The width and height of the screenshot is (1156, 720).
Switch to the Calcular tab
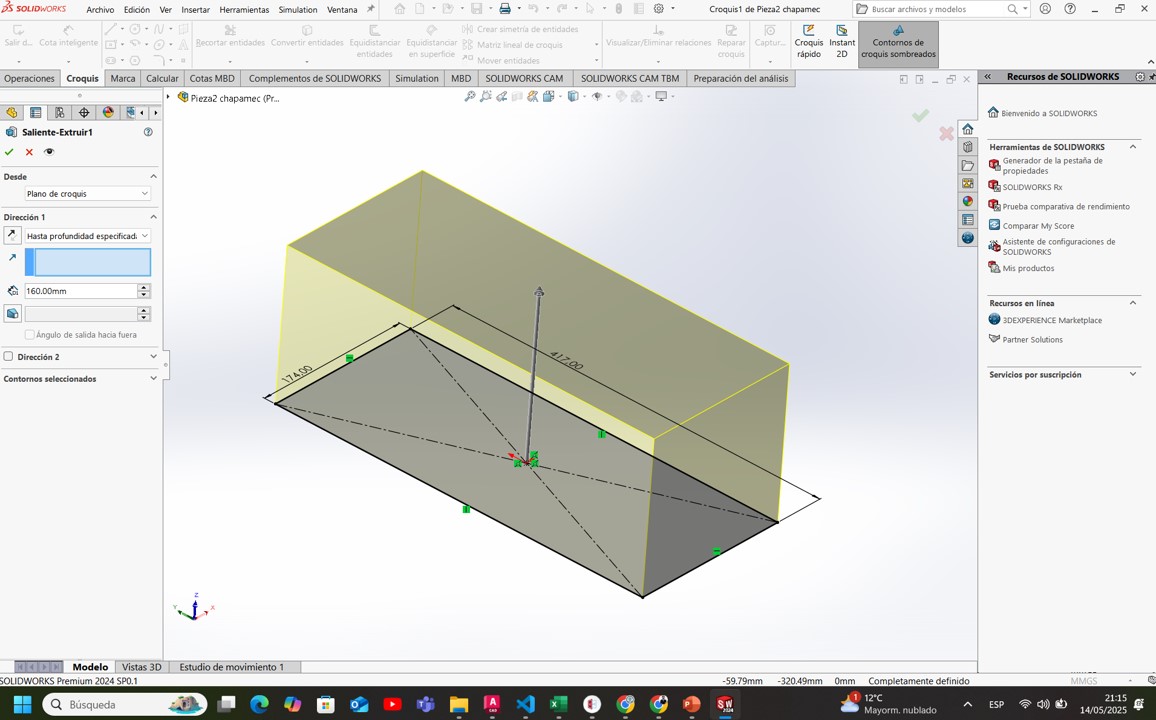pyautogui.click(x=162, y=78)
